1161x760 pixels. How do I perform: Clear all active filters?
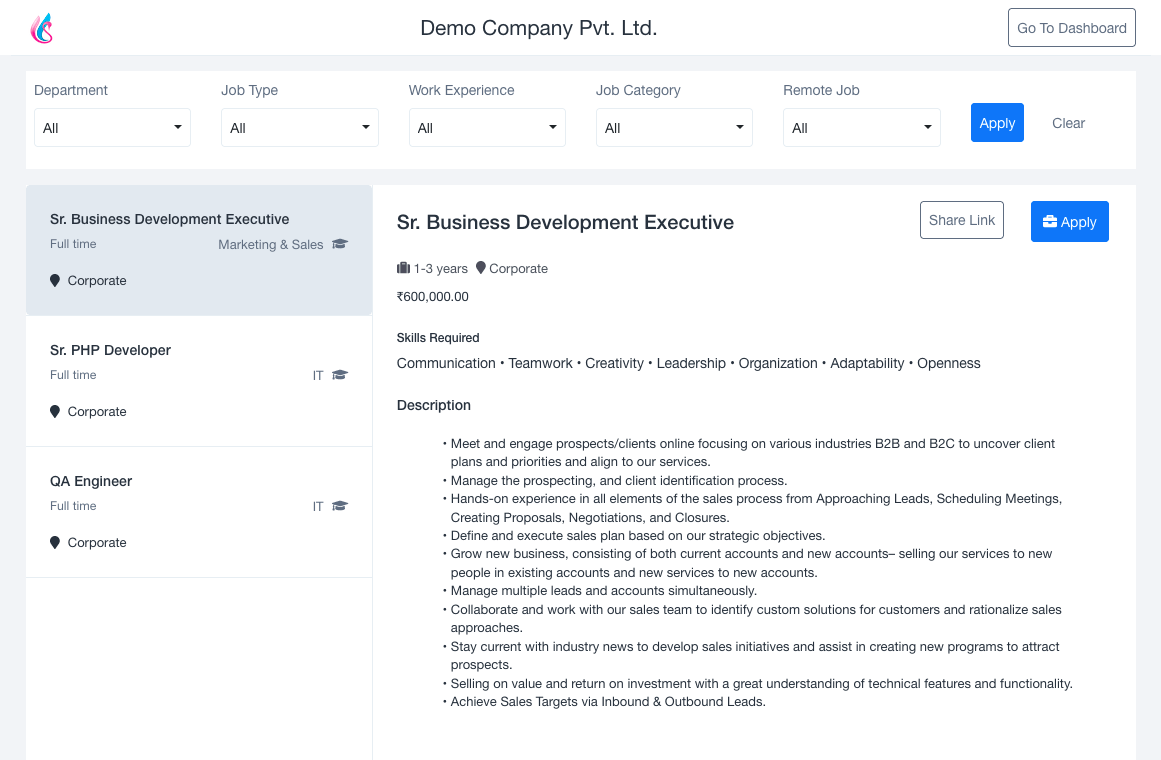coord(1068,122)
